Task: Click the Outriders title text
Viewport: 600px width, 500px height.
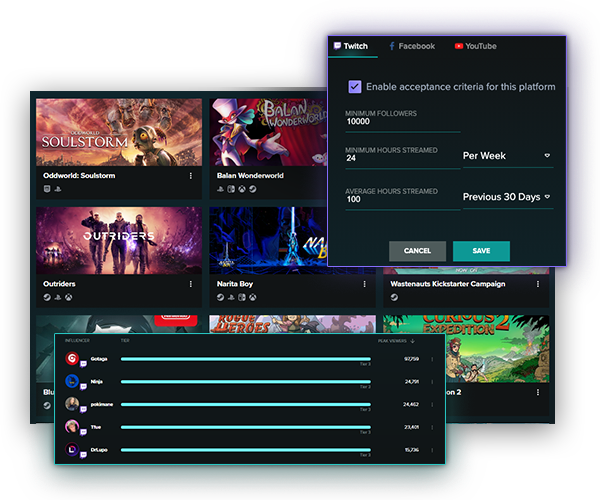Action: [x=59, y=284]
